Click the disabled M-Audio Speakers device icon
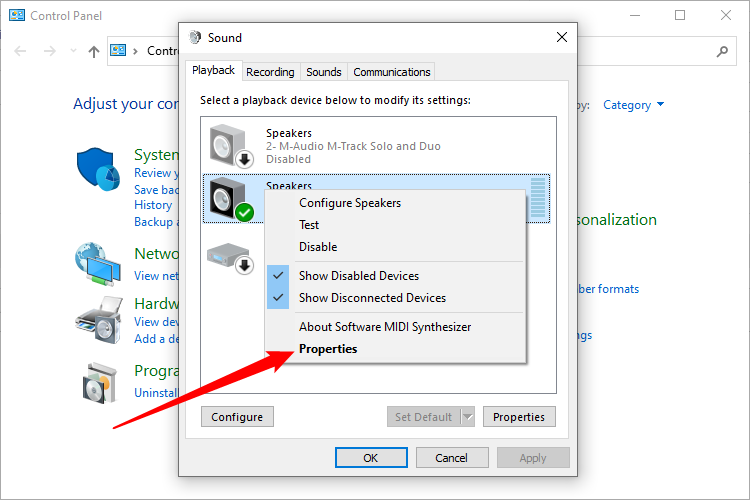Screen dimensions: 750x500 tap(231, 145)
